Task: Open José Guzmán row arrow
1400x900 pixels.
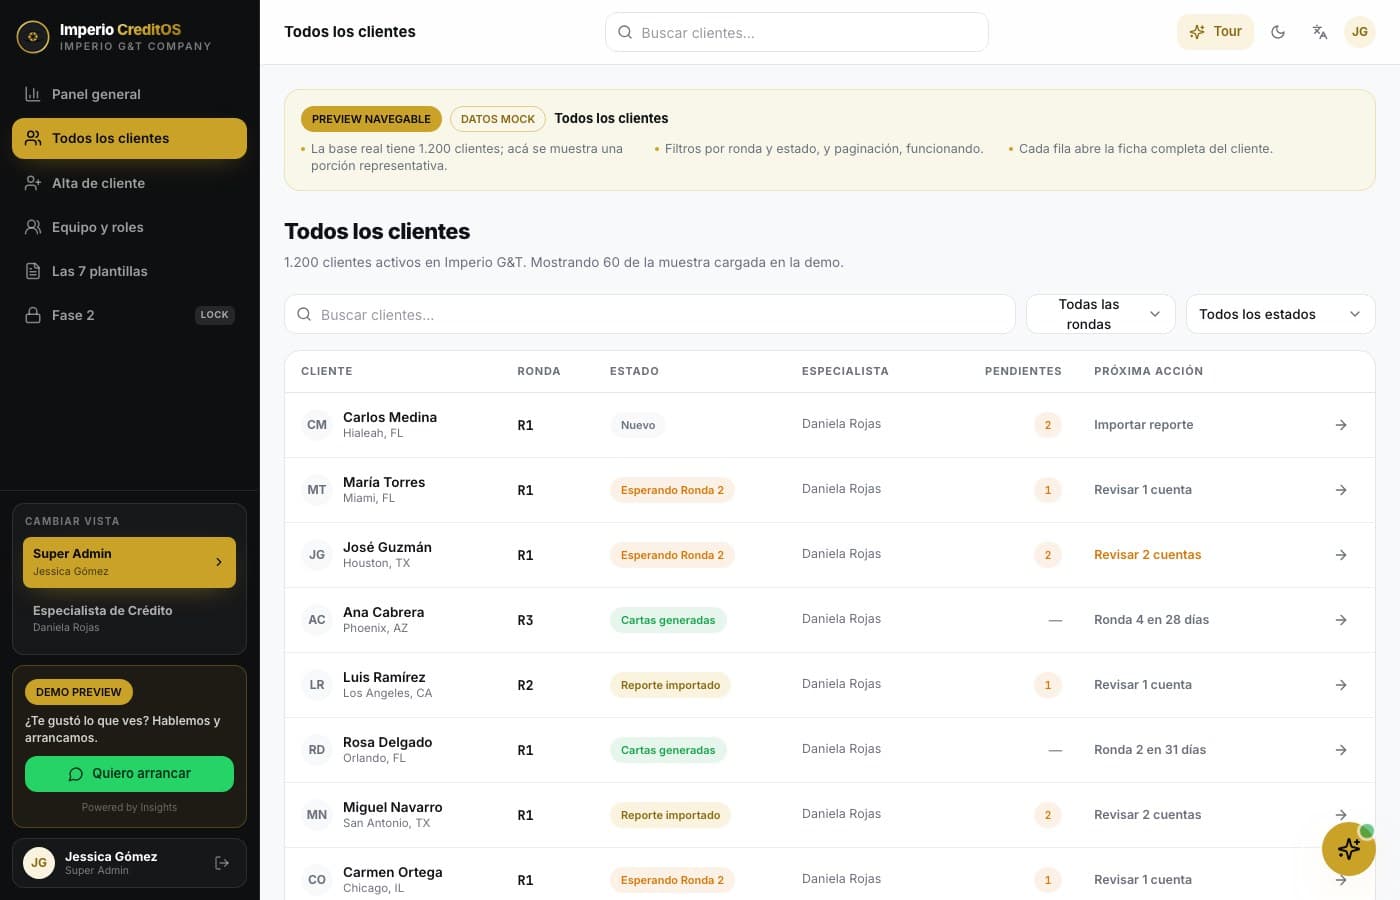Action: (x=1341, y=555)
